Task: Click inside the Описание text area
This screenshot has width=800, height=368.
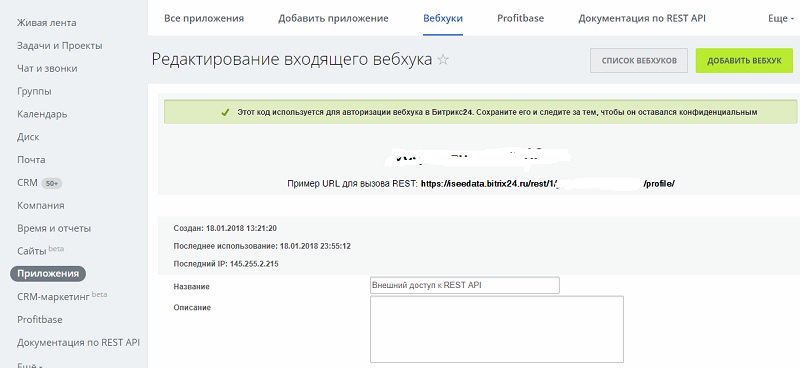Action: pyautogui.click(x=496, y=329)
